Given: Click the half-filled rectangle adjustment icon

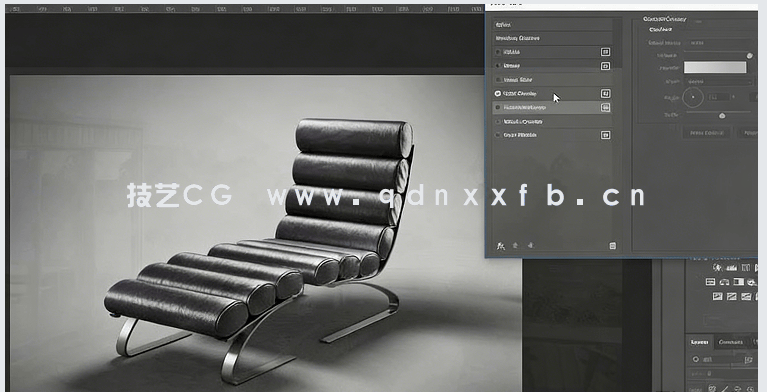Looking at the screenshot, I should tap(739, 282).
